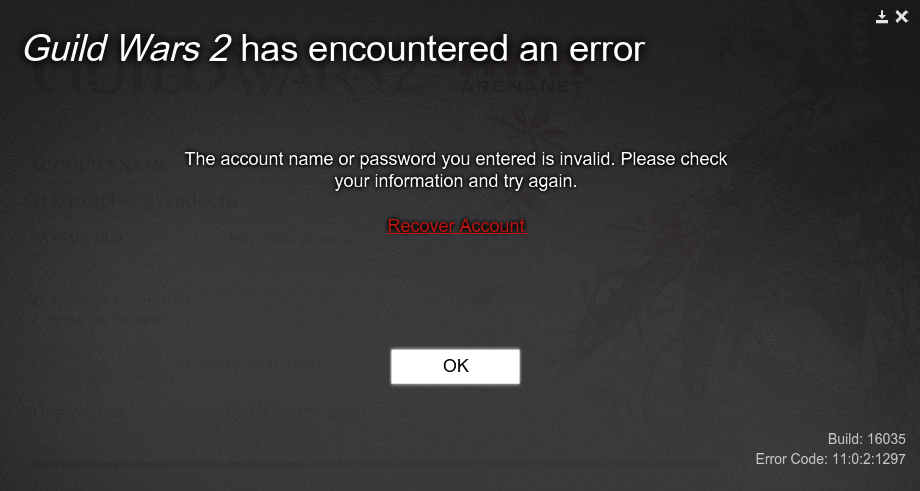Click the dimmed PASSWORD label
920x491 pixels.
[76, 239]
